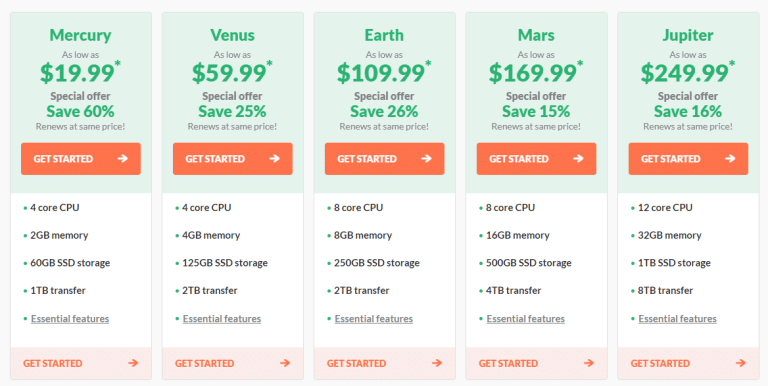Open Essential features link under Jupiter

[x=677, y=319]
